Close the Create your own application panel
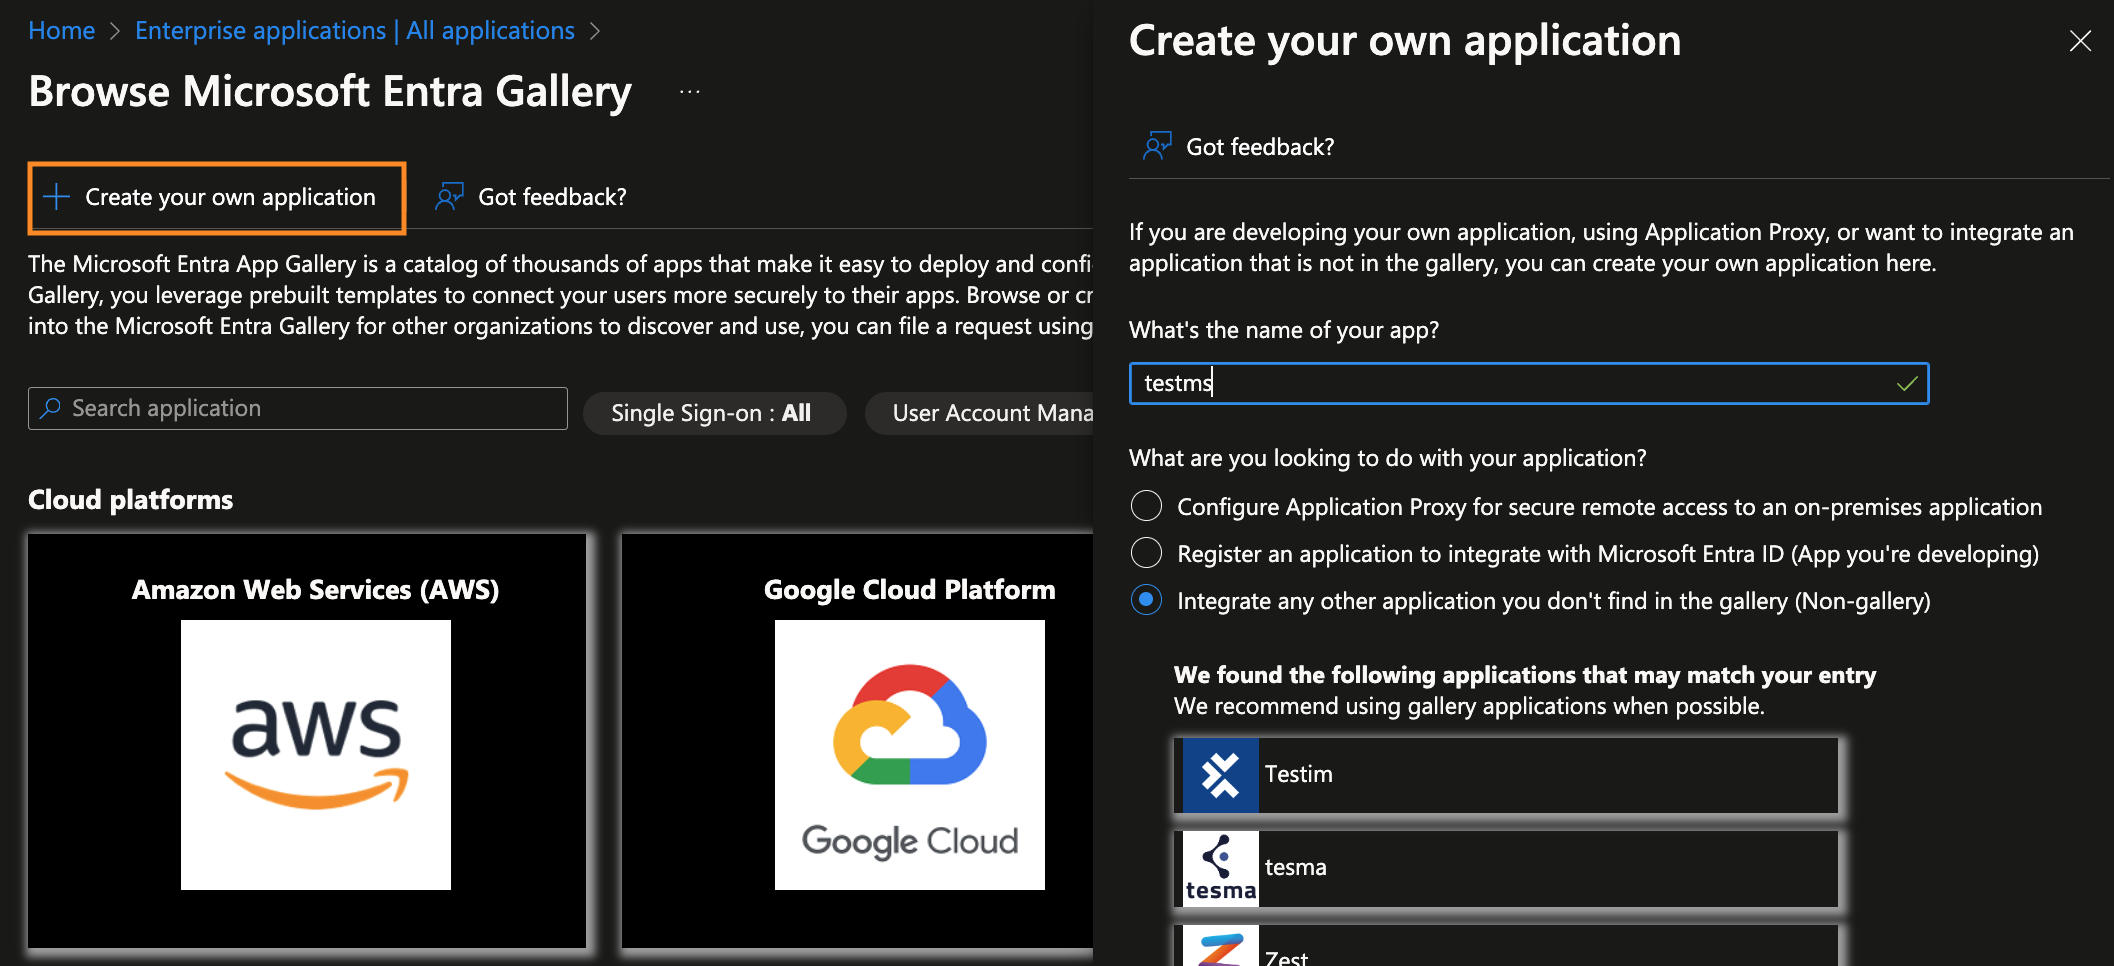 [x=2080, y=41]
